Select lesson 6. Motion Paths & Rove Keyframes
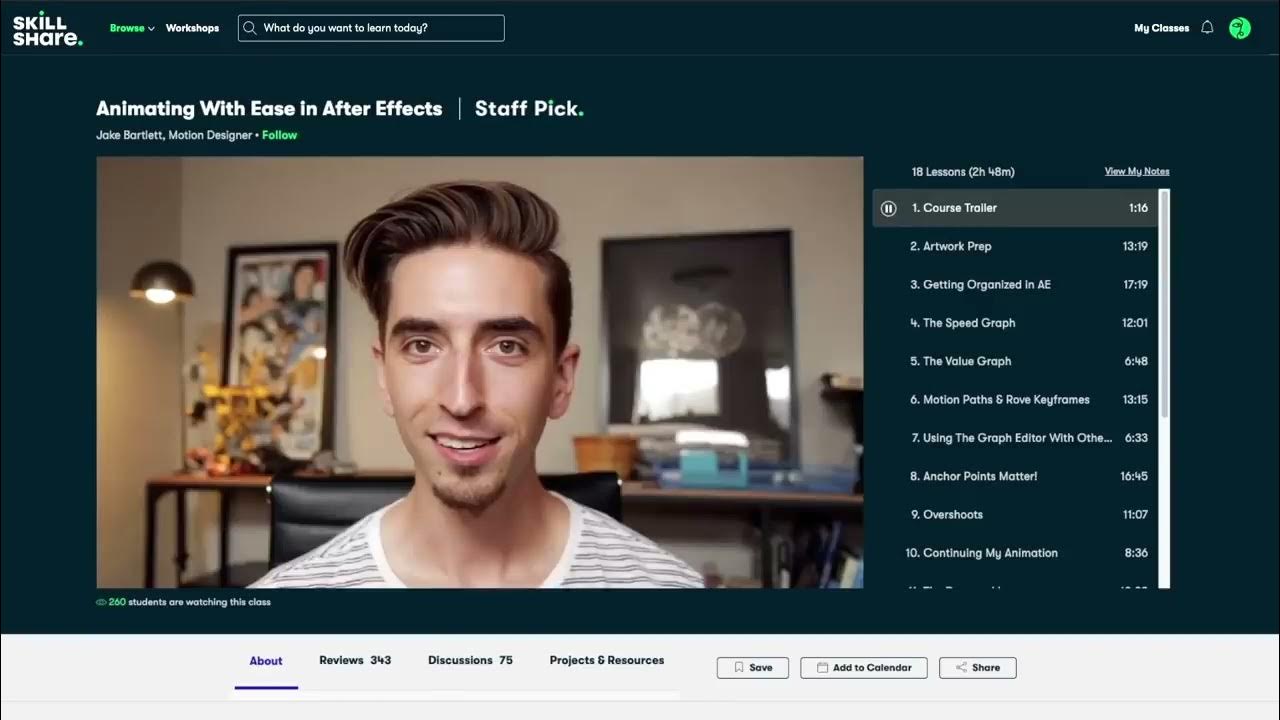 (x=1015, y=400)
